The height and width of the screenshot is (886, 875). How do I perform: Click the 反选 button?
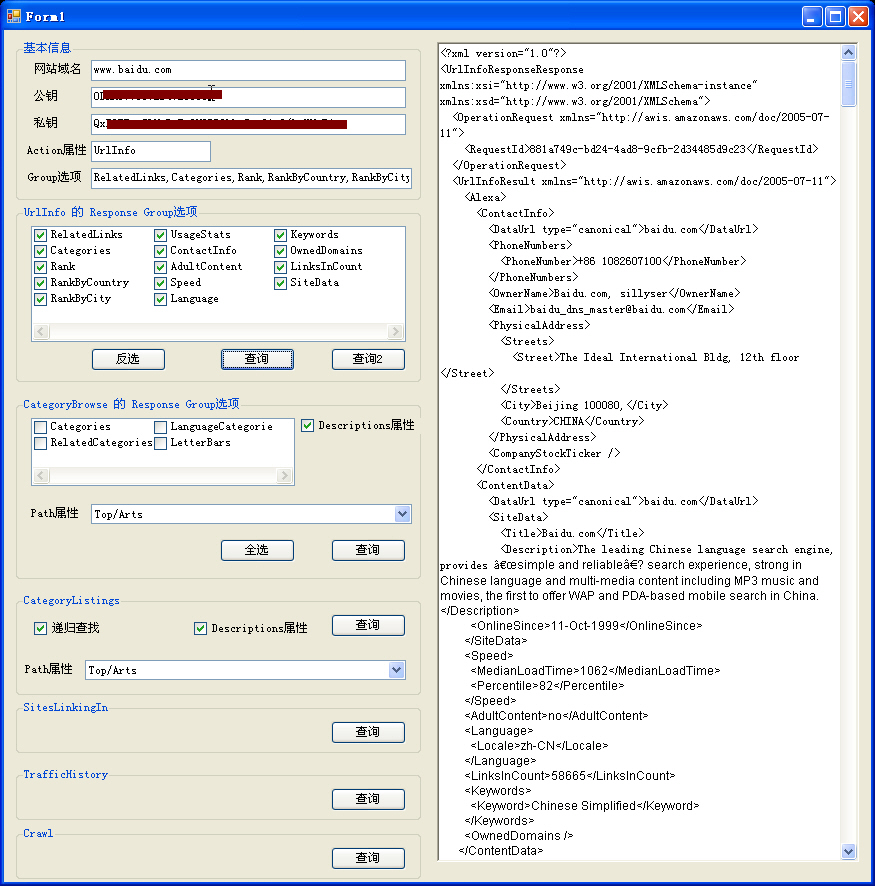(128, 359)
